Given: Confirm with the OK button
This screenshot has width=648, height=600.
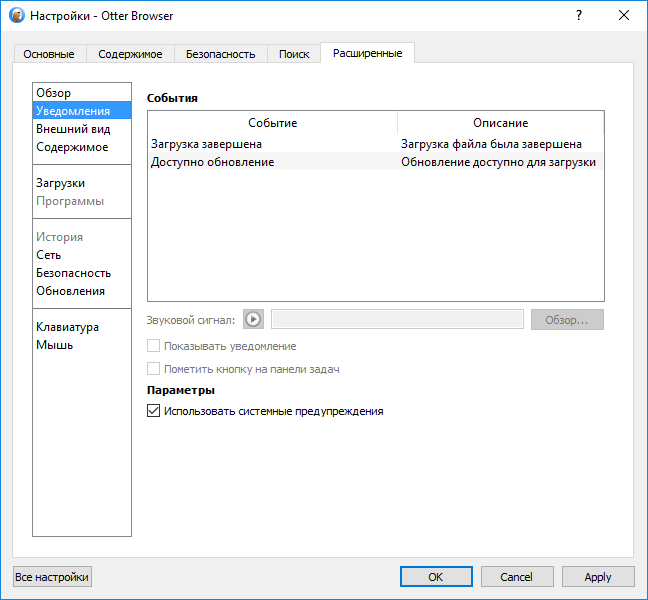Looking at the screenshot, I should coord(436,576).
